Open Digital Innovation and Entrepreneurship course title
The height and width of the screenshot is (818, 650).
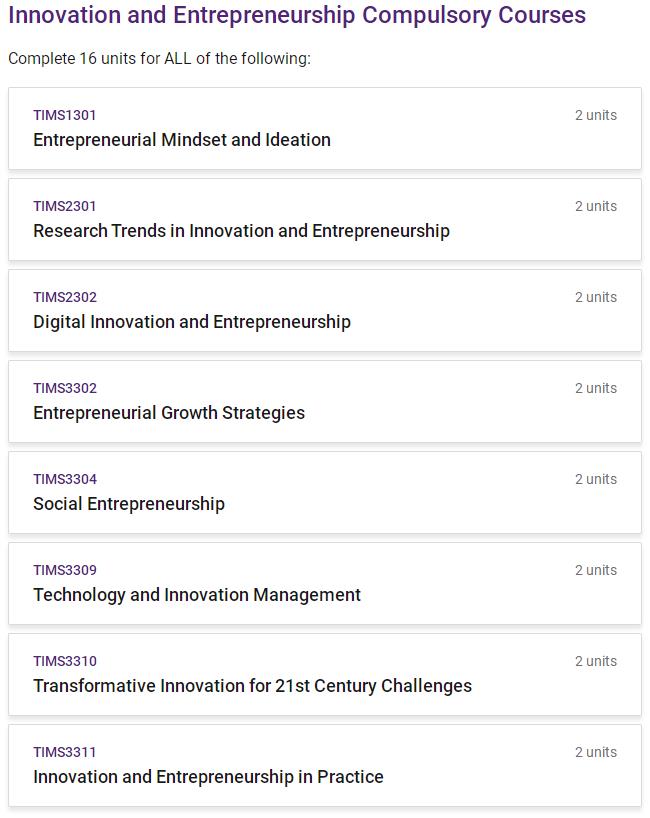point(191,322)
